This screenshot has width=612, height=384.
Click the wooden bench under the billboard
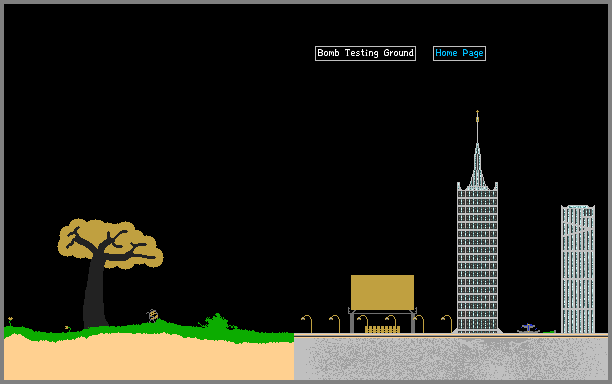pyautogui.click(x=382, y=329)
